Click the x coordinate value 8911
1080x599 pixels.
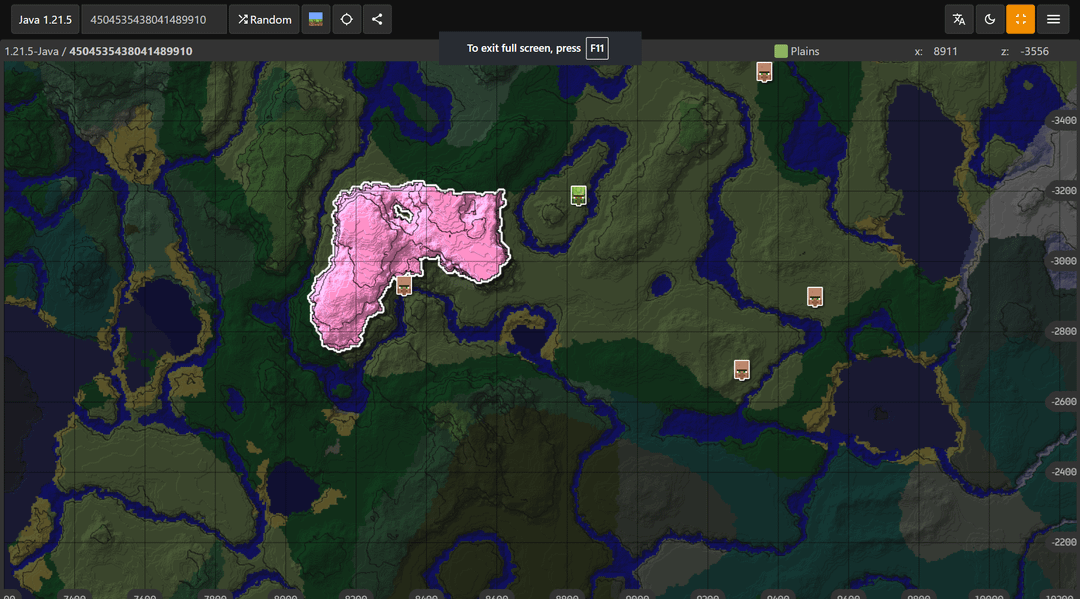(x=945, y=51)
